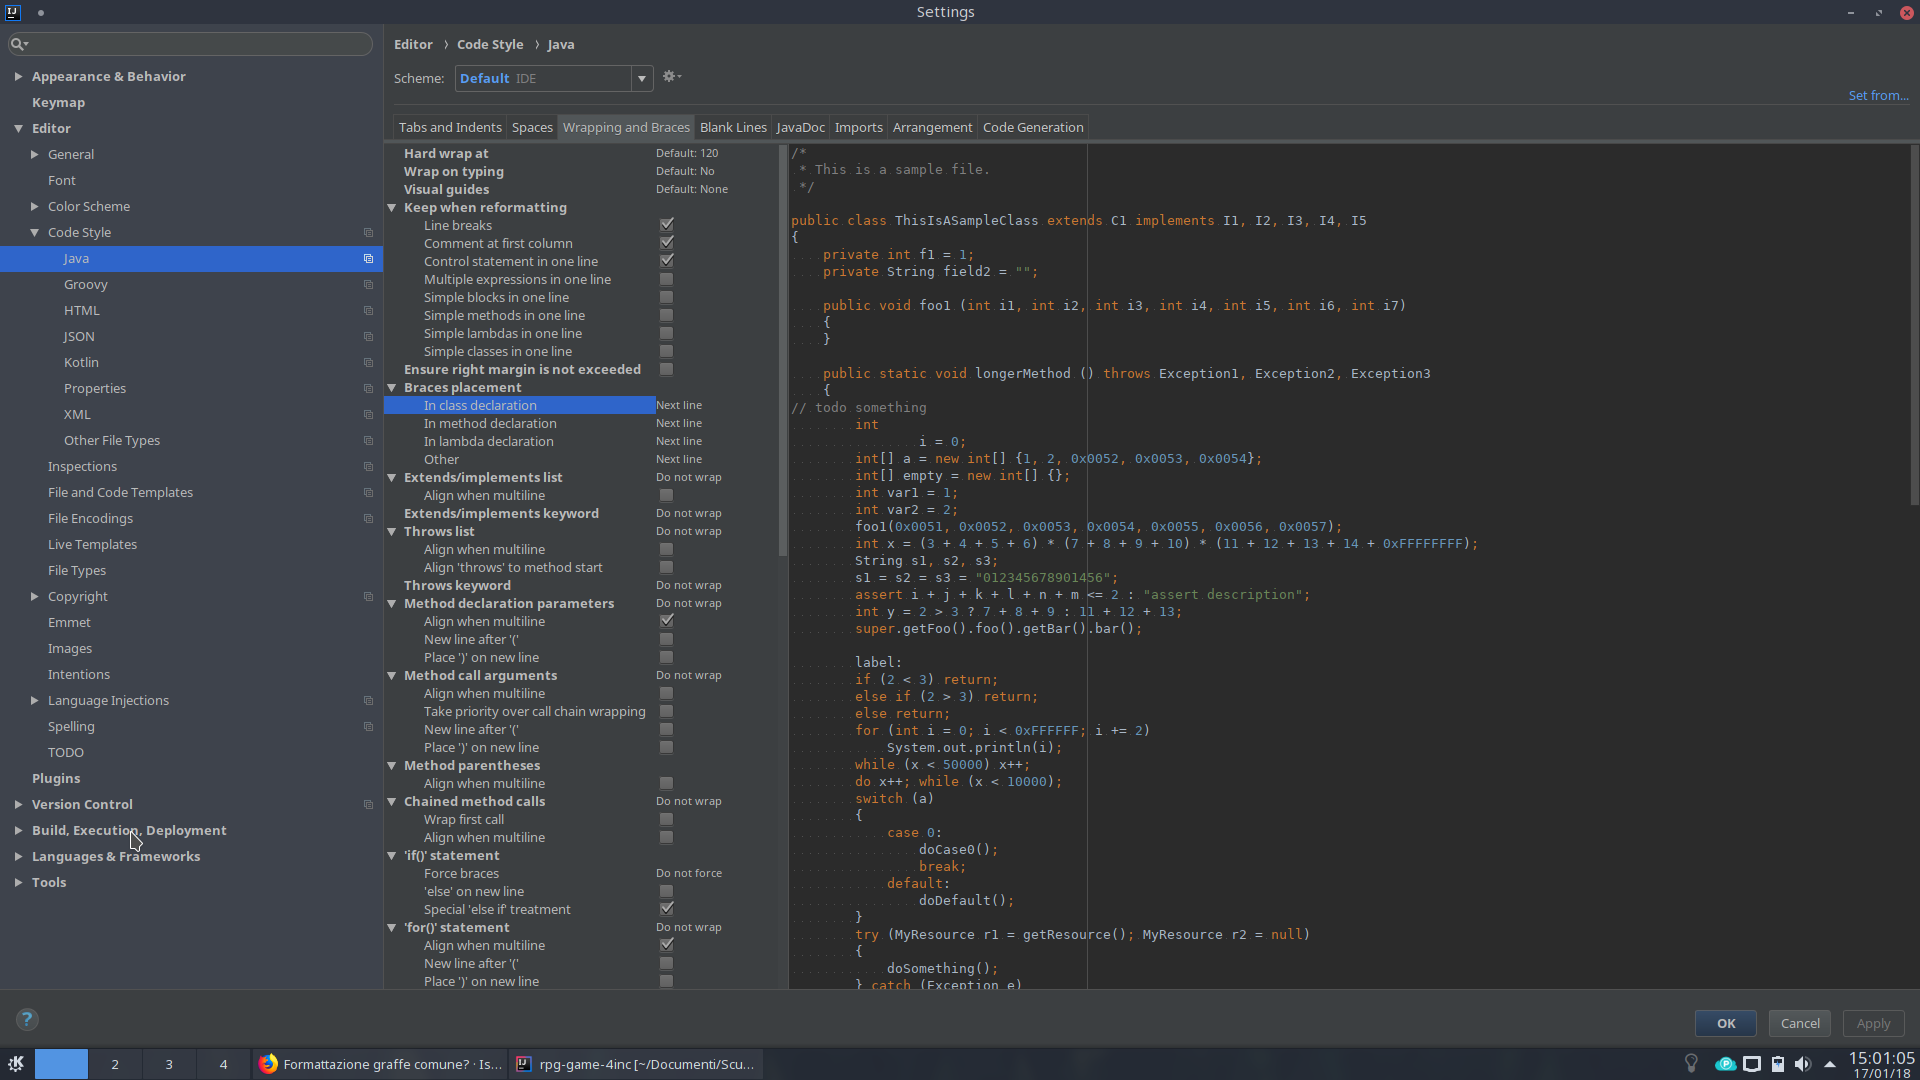This screenshot has height=1080, width=1920.
Task: Open the volume control tray icon
Action: pos(1802,1064)
